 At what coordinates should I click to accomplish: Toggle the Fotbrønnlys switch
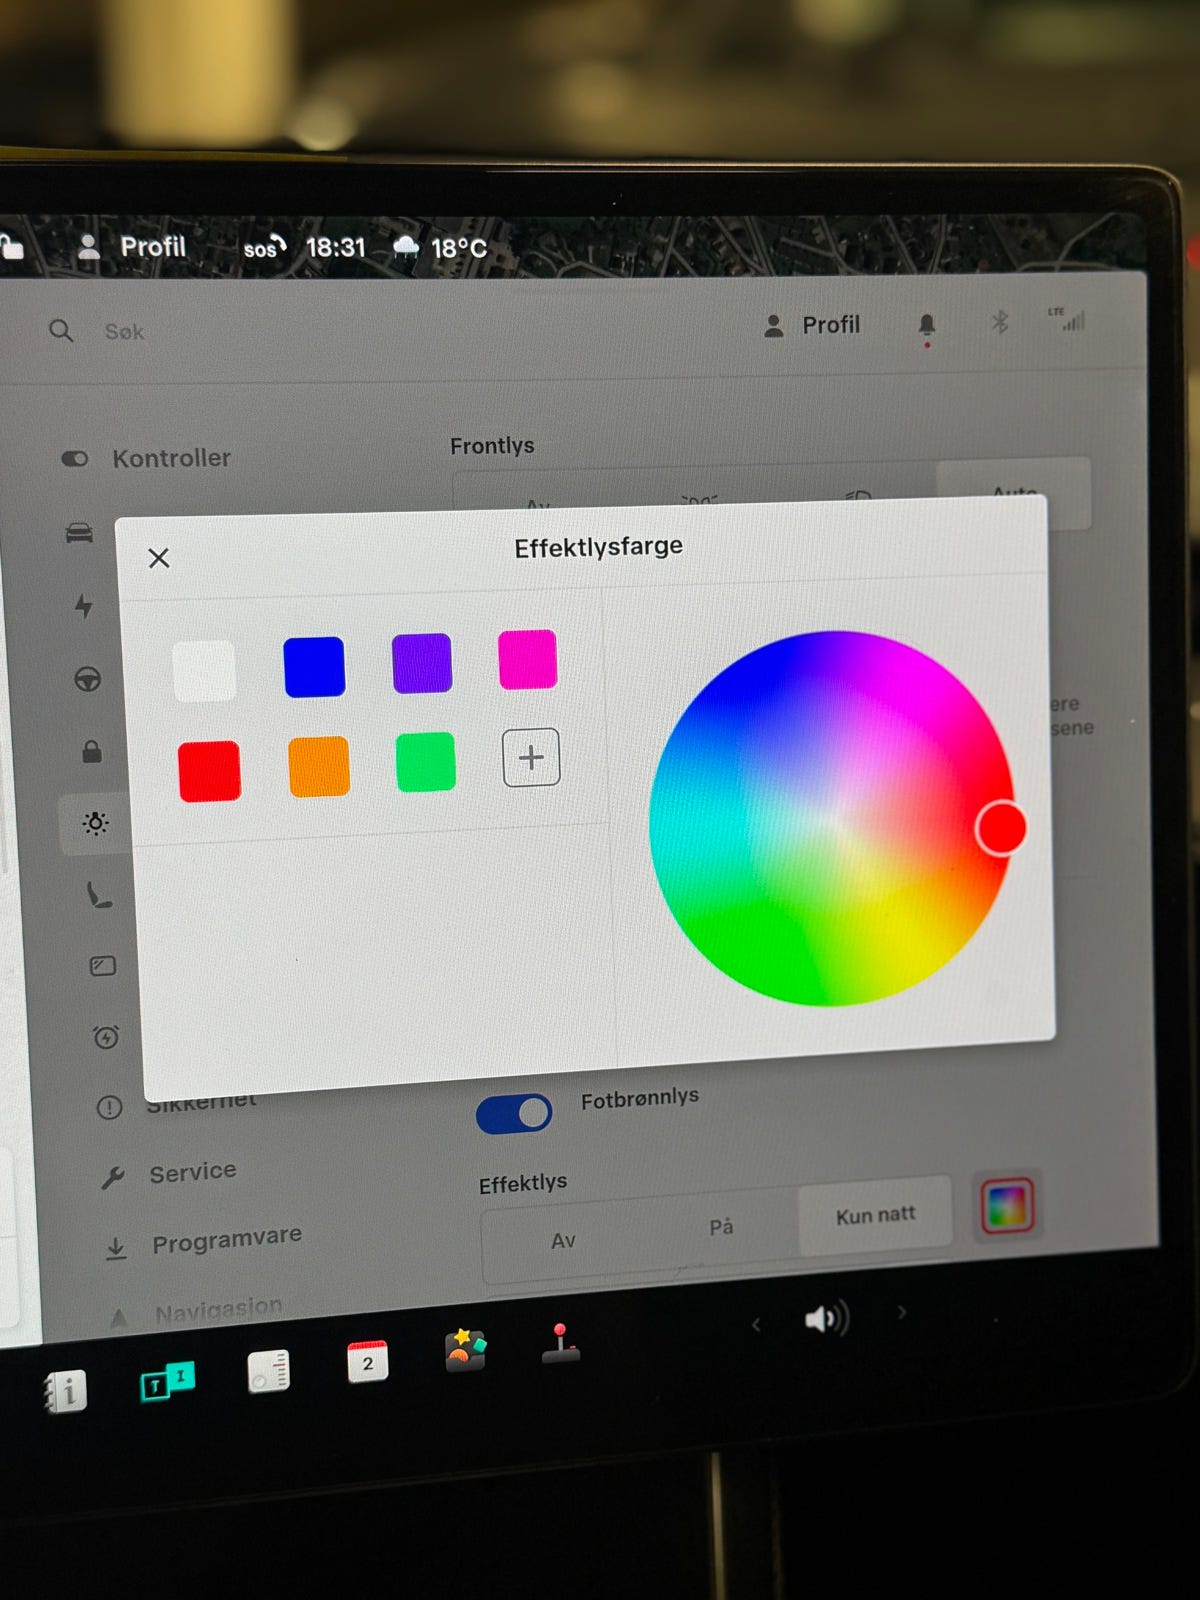point(514,1113)
